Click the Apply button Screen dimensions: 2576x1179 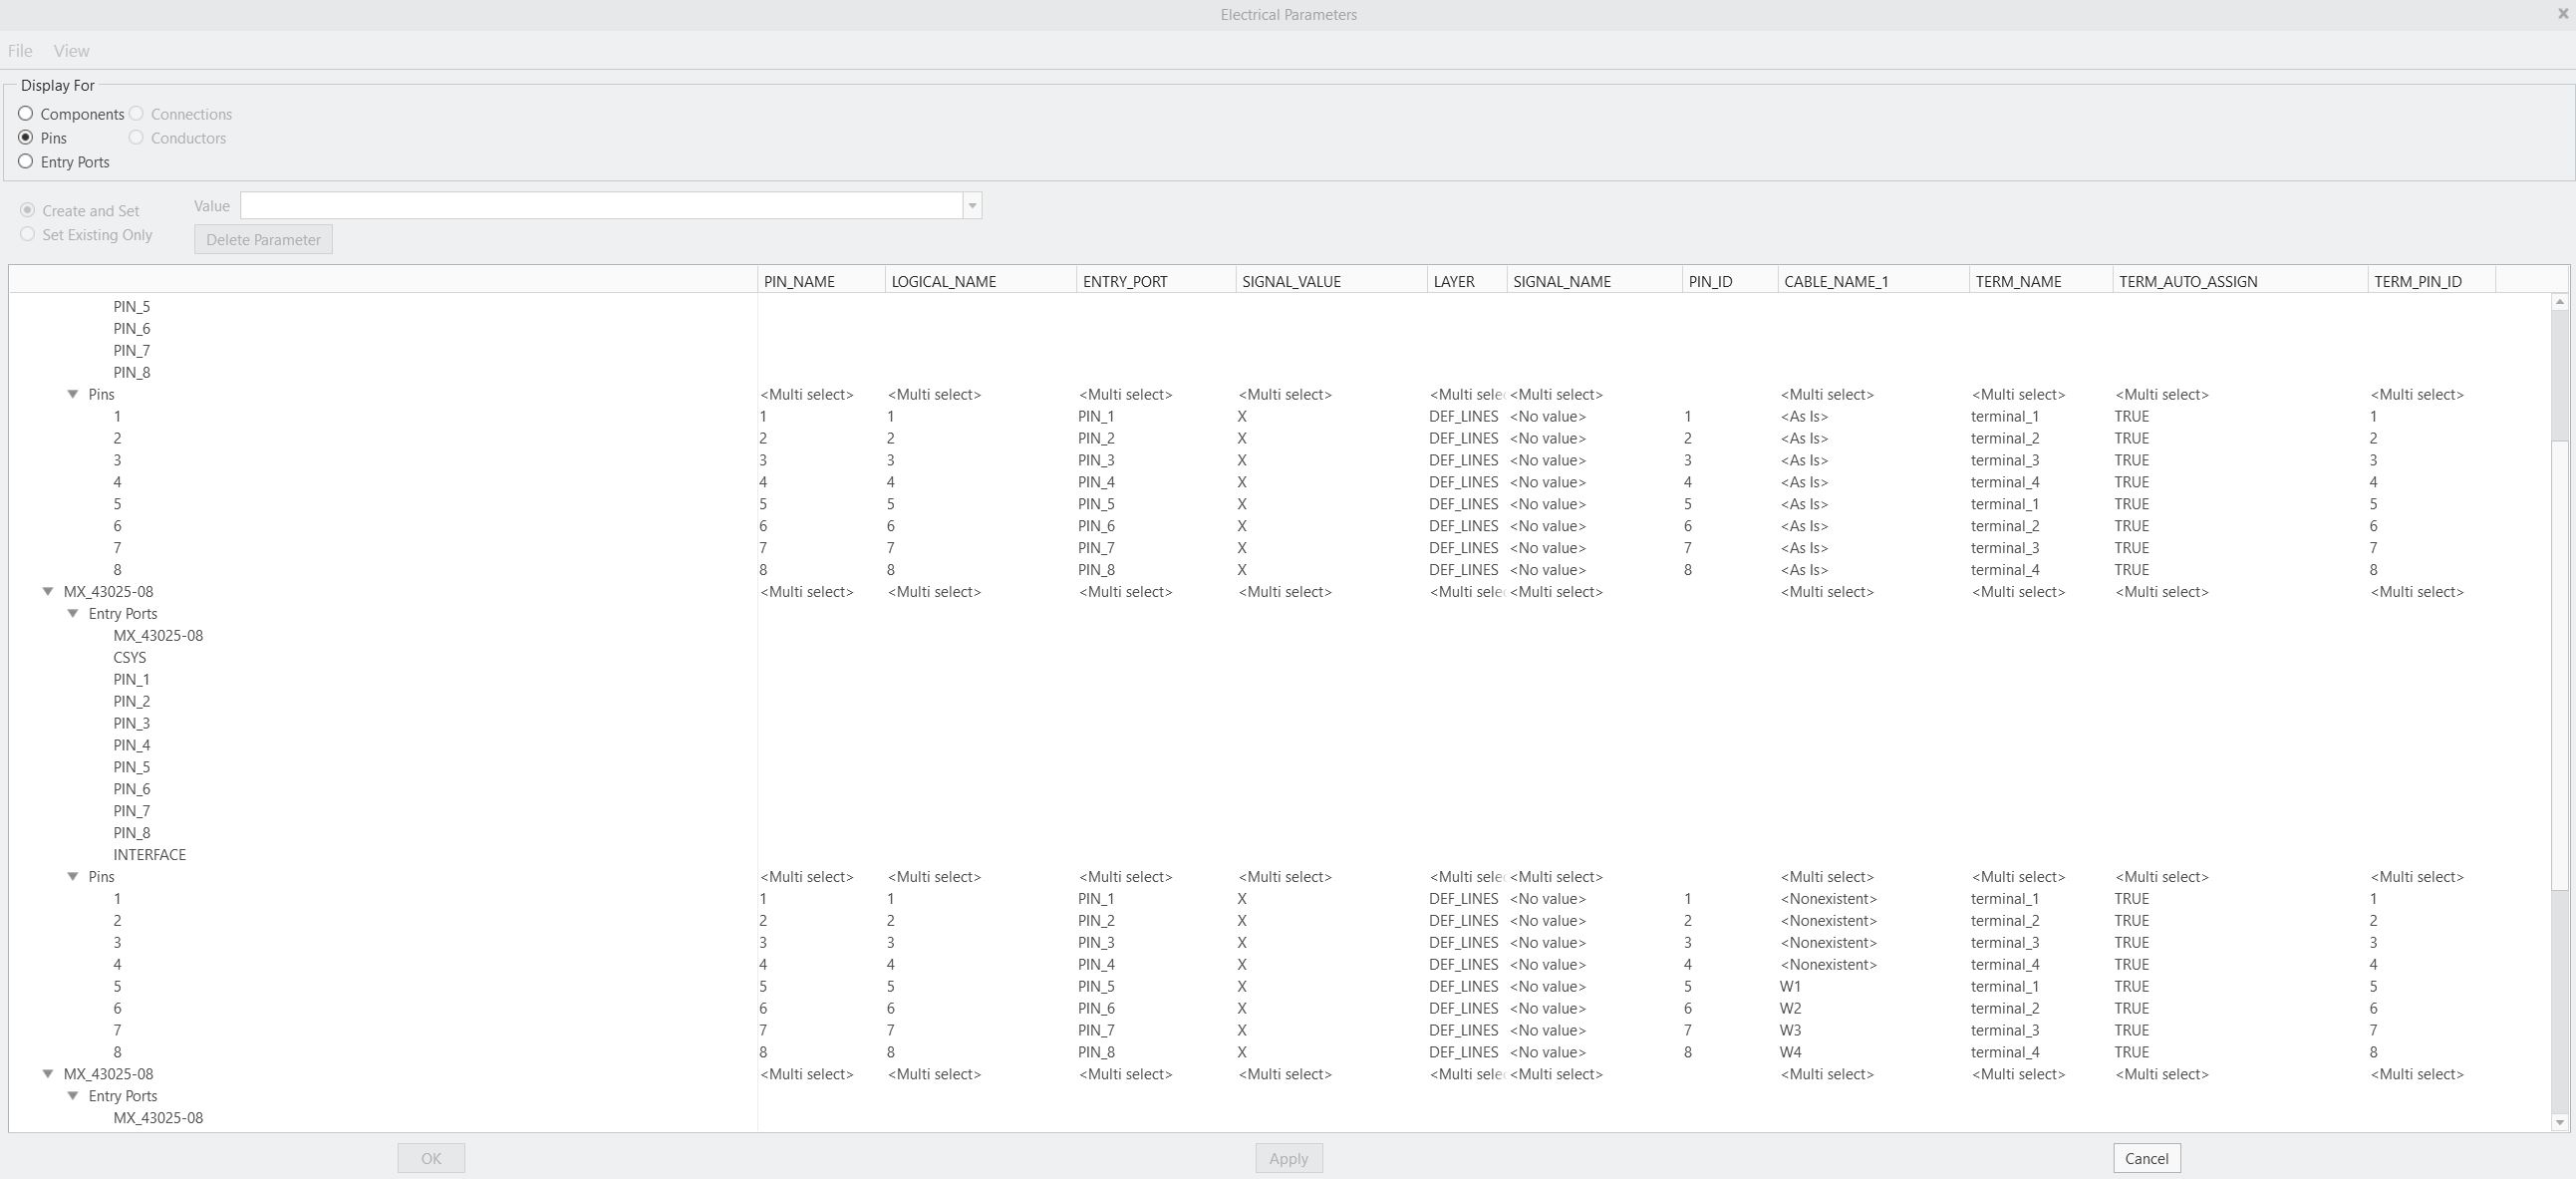1288,1158
